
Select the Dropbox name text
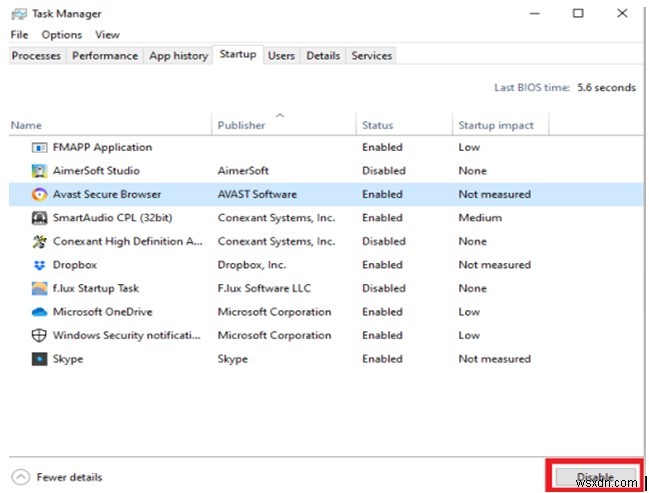click(x=75, y=265)
